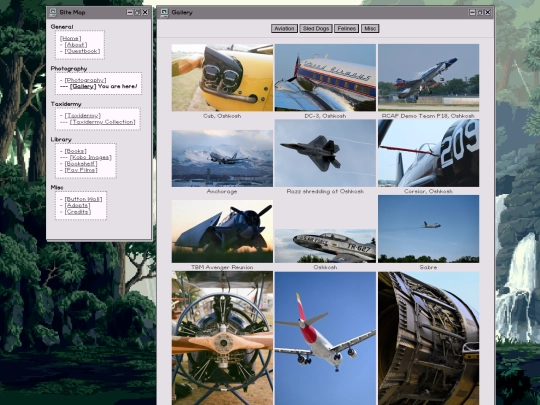Maximize the Gallery window
Viewport: 540px width, 405px height.
click(480, 12)
